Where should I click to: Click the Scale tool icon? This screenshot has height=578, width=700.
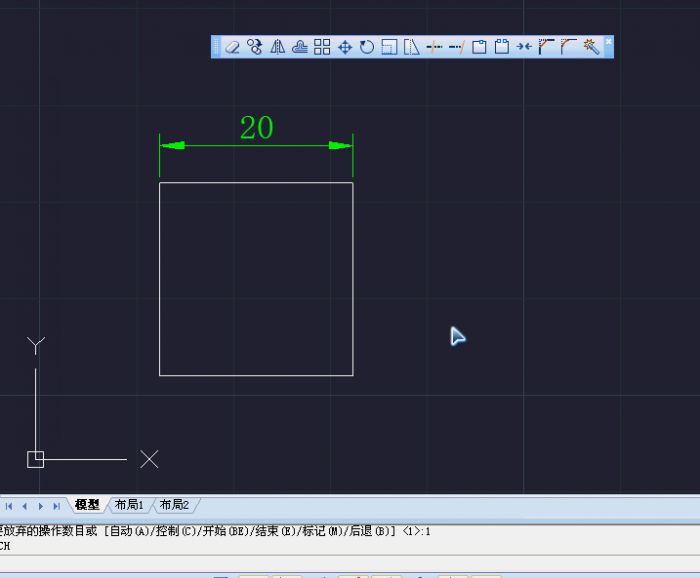click(x=389, y=47)
